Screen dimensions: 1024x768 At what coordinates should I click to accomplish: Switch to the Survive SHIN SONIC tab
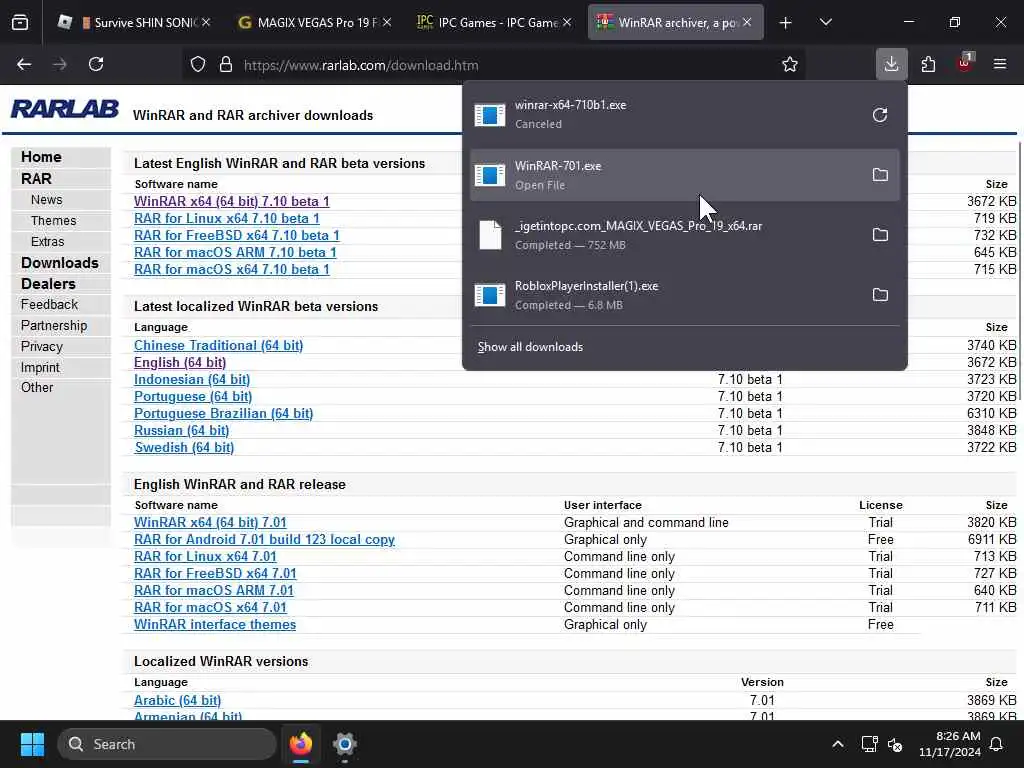point(135,22)
